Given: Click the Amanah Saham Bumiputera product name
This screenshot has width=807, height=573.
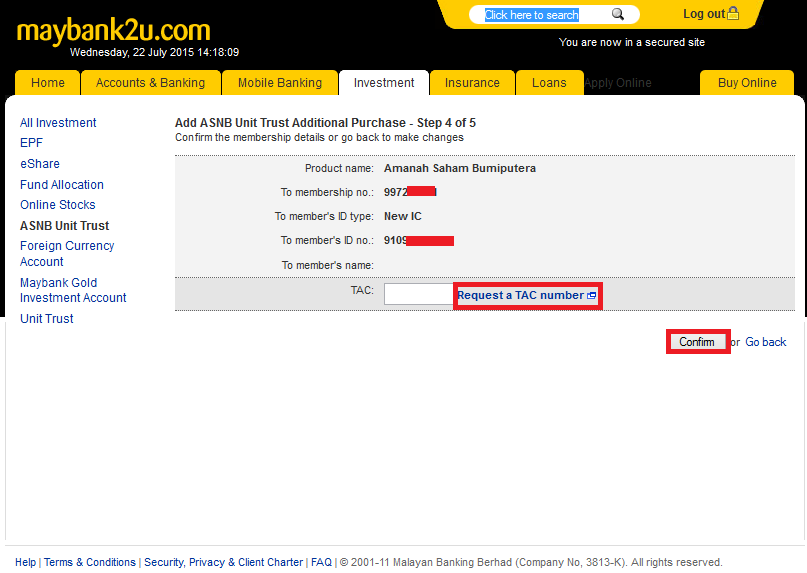Looking at the screenshot, I should pos(460,168).
